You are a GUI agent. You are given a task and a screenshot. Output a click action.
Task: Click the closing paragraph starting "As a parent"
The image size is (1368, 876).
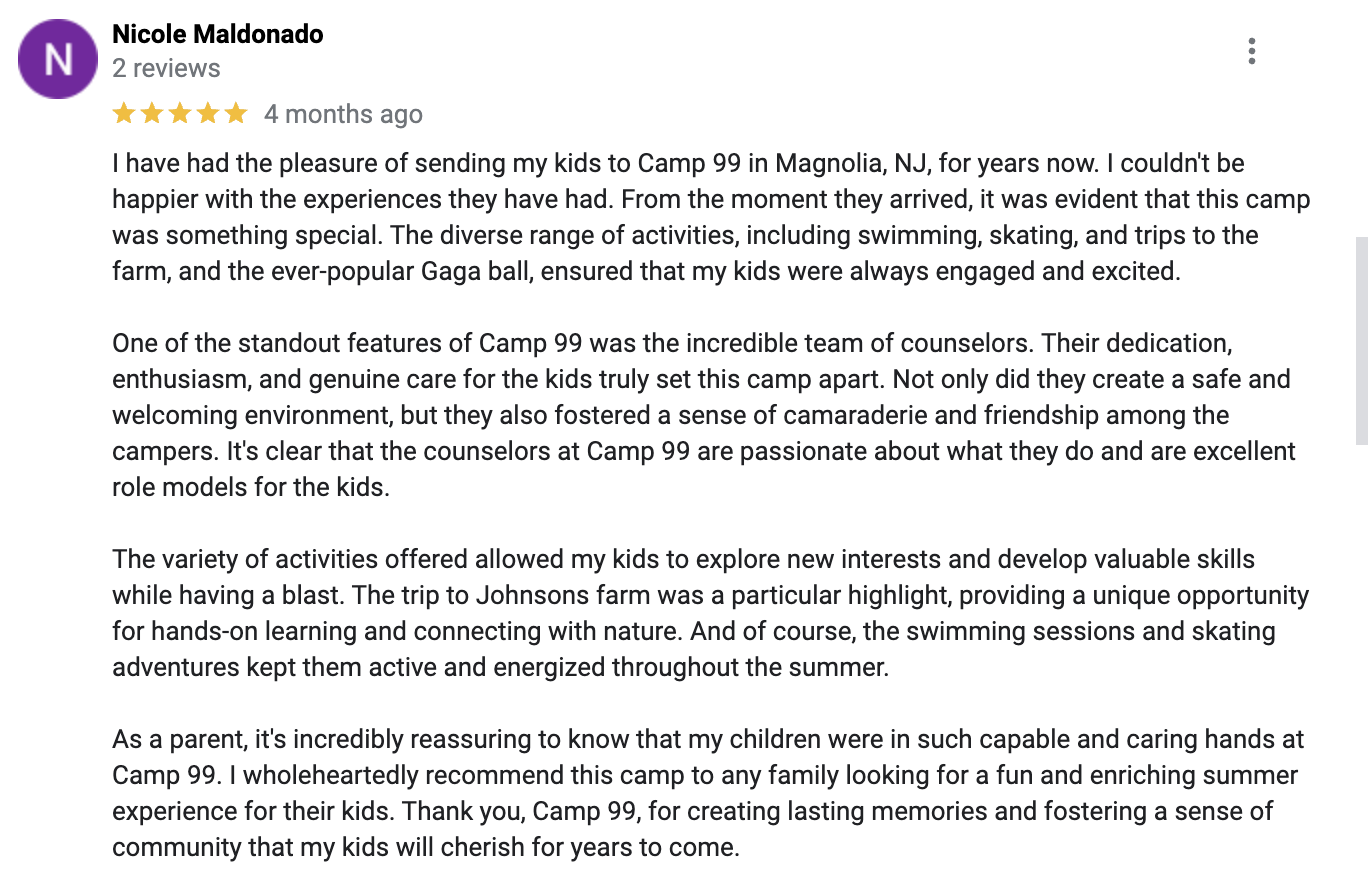708,793
